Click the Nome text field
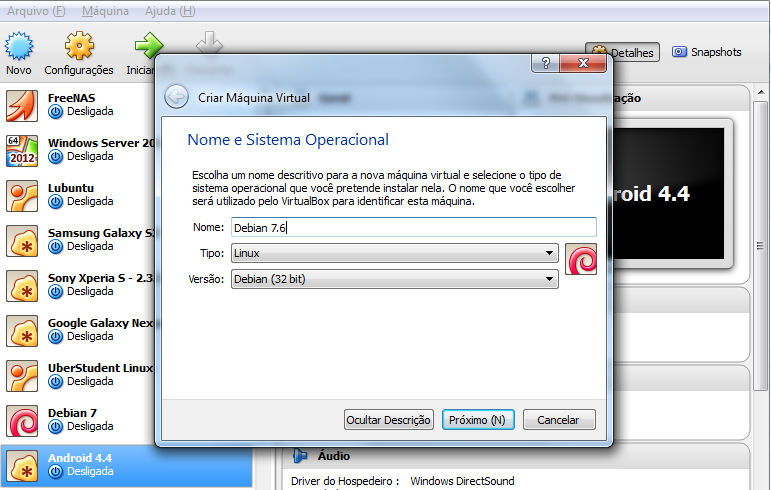Viewport: 771px width, 490px height. pyautogui.click(x=414, y=228)
